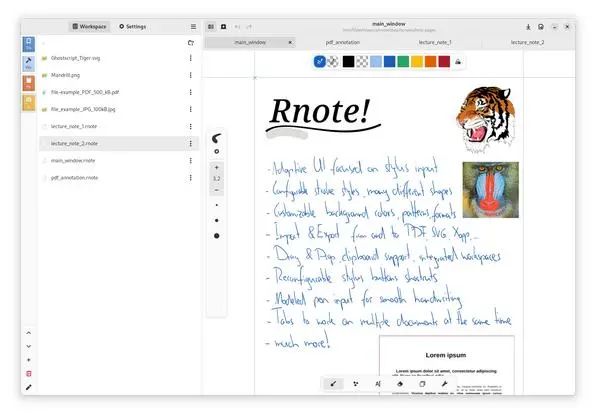
Task: Select the light blue hammer workspace
Action: click(29, 63)
